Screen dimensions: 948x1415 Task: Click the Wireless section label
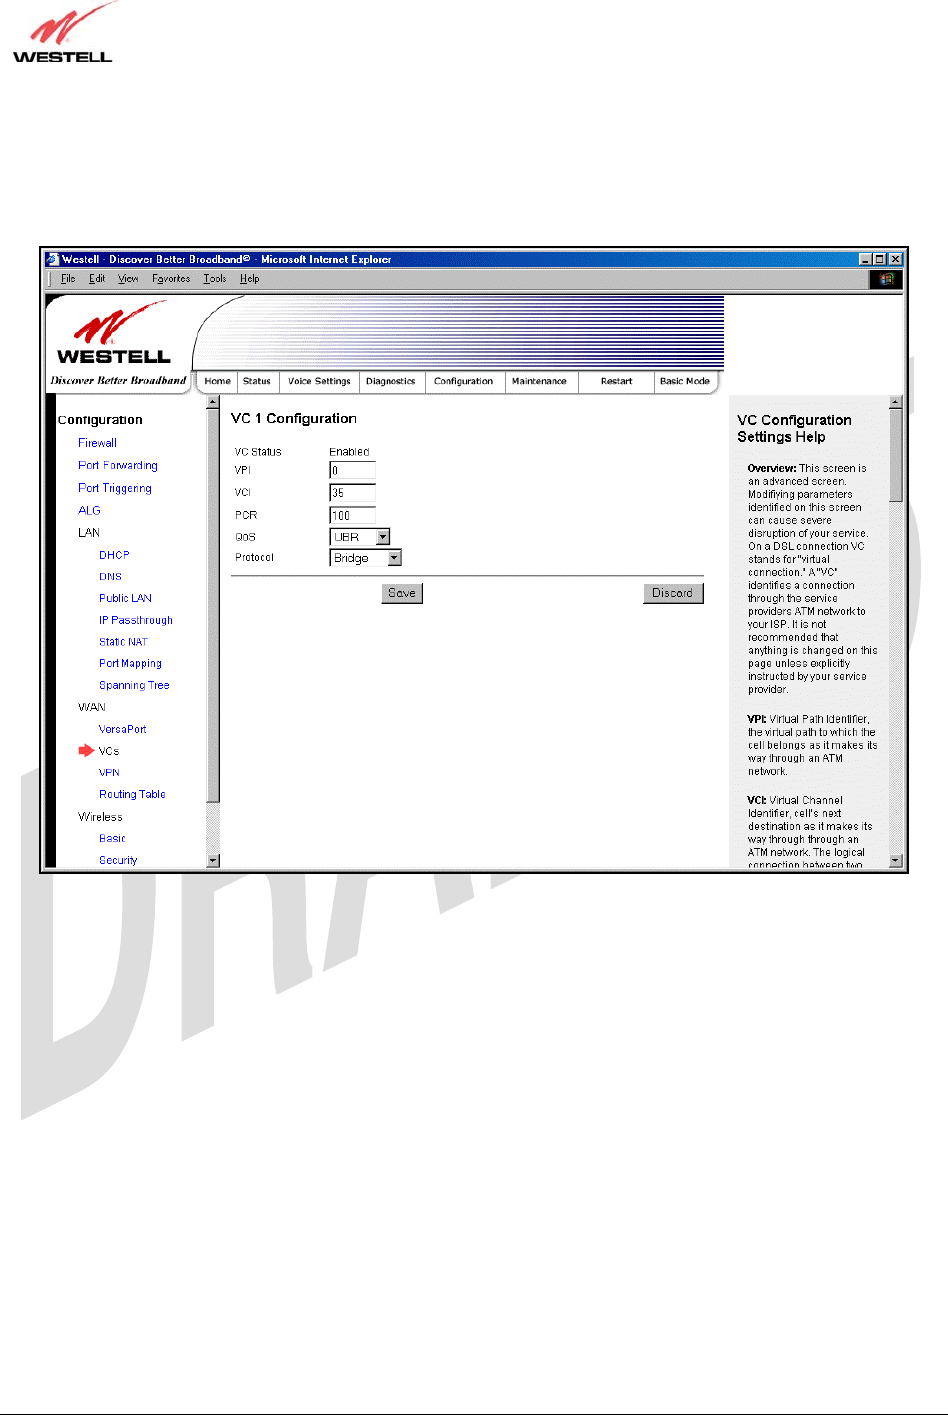[100, 817]
